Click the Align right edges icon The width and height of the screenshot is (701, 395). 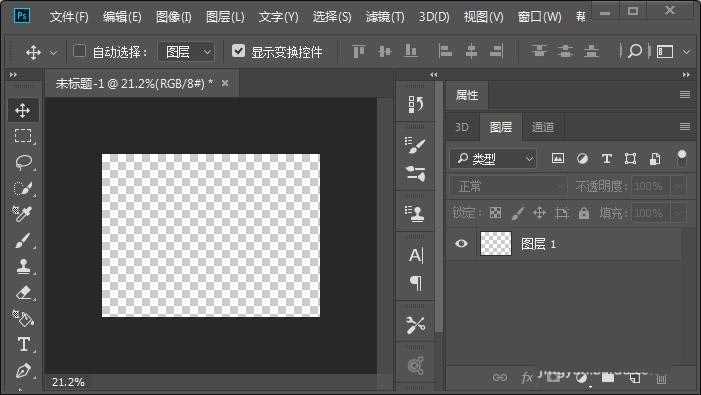[x=496, y=51]
